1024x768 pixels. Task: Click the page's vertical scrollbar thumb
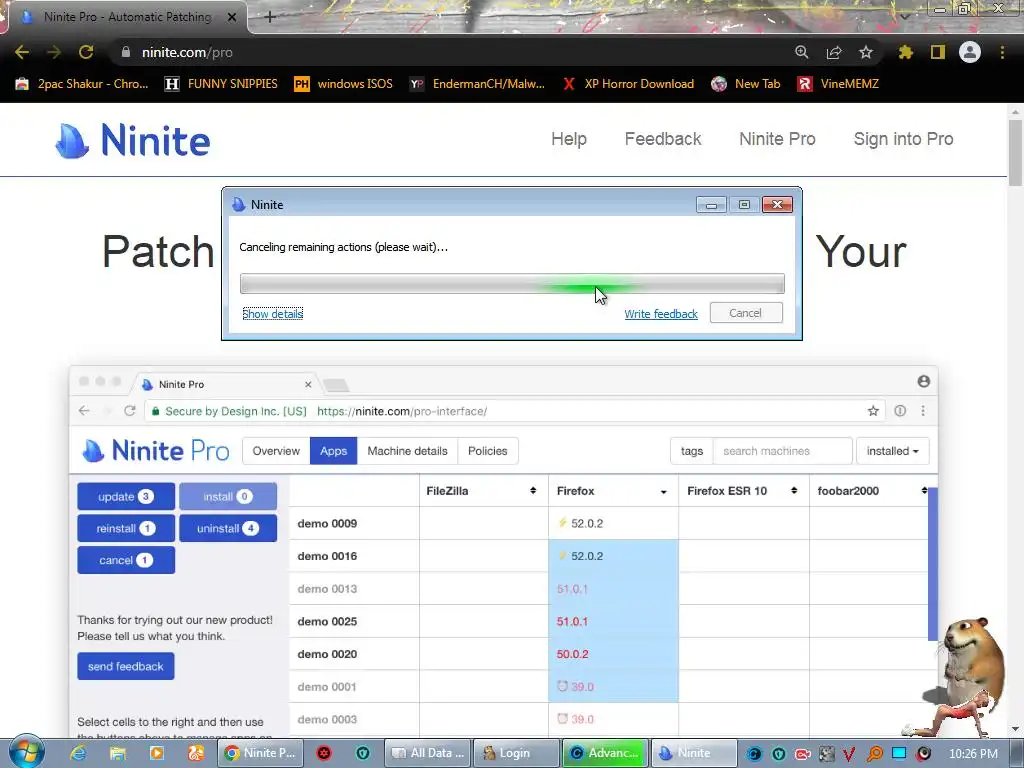tap(1016, 153)
